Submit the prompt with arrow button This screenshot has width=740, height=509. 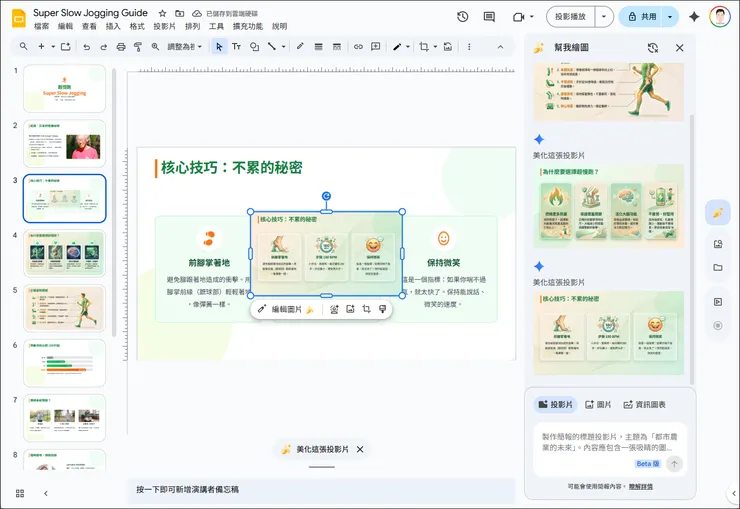pos(674,464)
